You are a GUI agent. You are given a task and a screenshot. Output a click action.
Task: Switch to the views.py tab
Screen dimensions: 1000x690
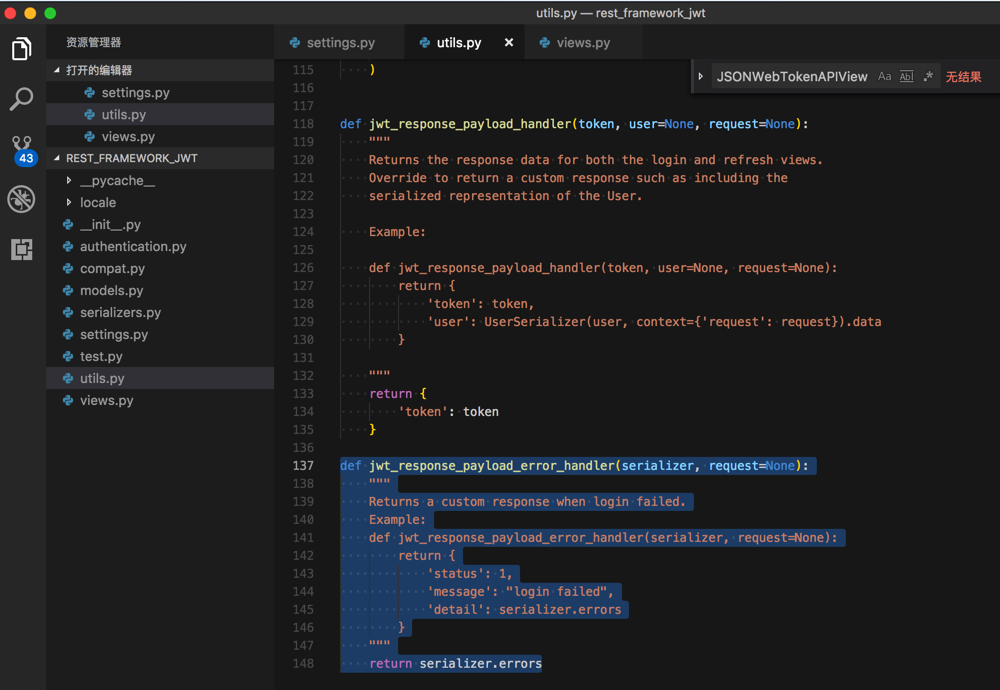(583, 43)
